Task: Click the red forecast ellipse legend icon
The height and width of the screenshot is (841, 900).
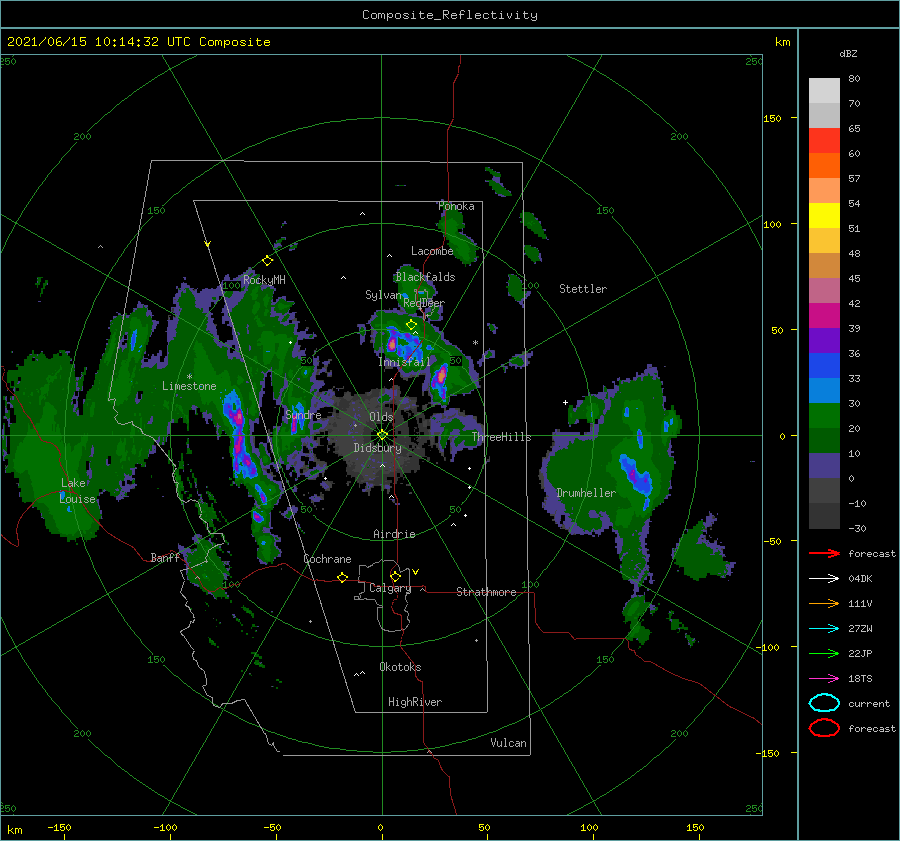Action: [x=824, y=728]
